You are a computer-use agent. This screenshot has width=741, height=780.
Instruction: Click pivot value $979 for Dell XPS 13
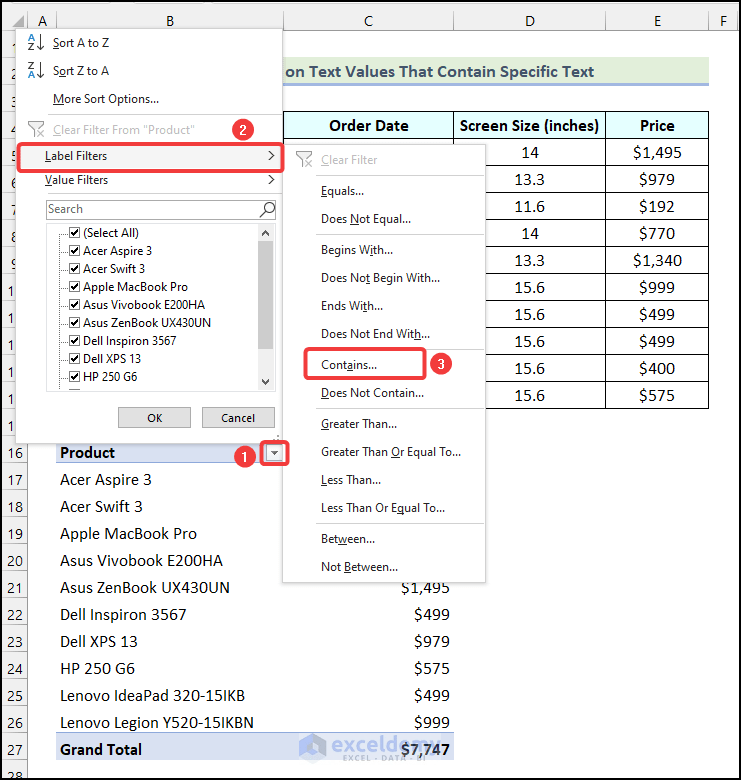369,642
